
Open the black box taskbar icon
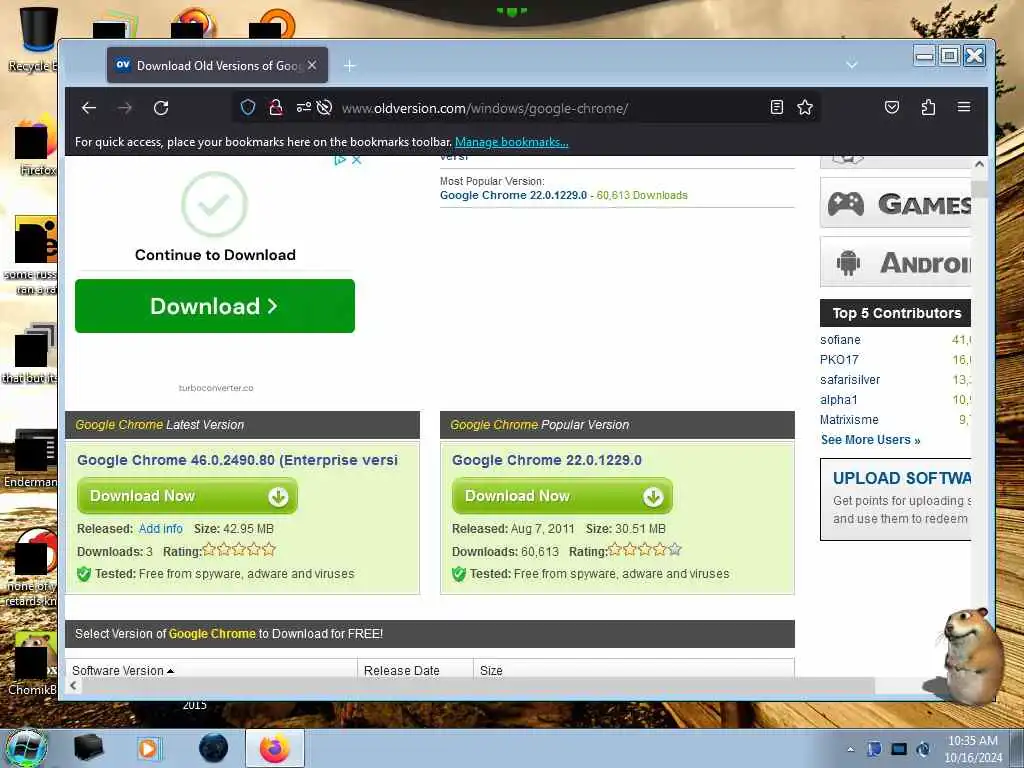[x=88, y=748]
